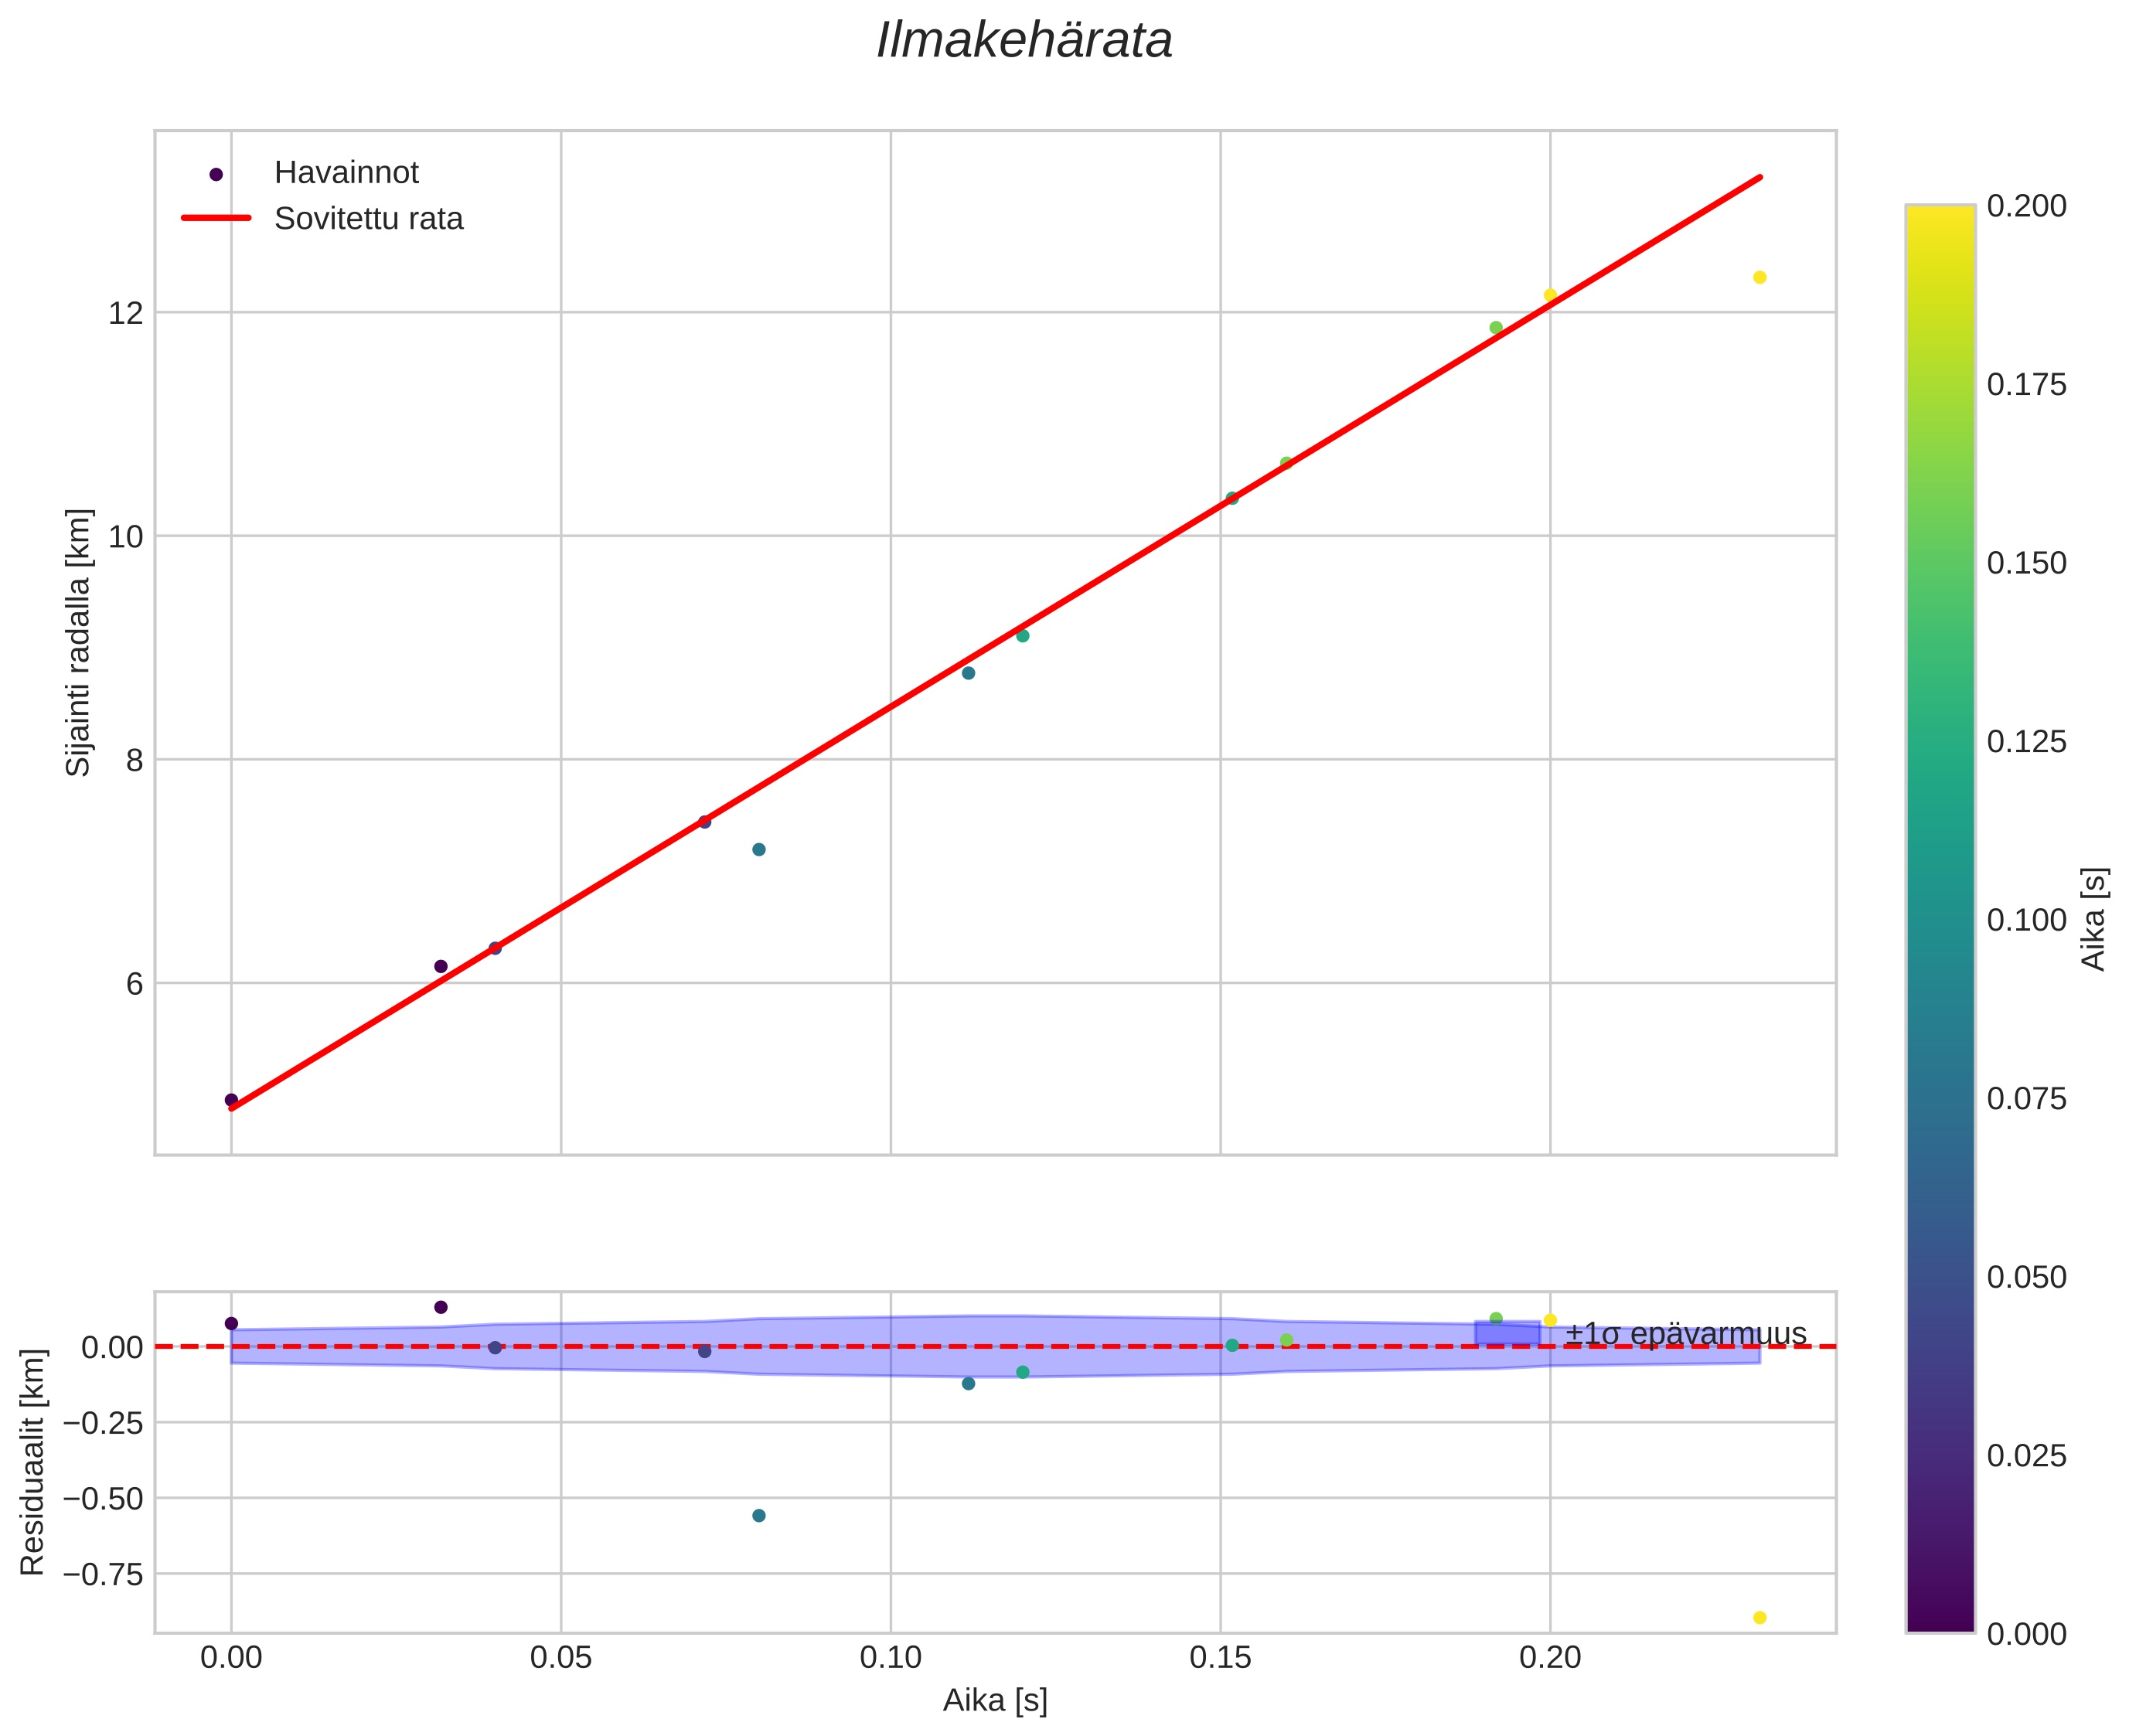Click the teal residual point near −0.50
The width and height of the screenshot is (2129, 1736).
pos(758,1516)
